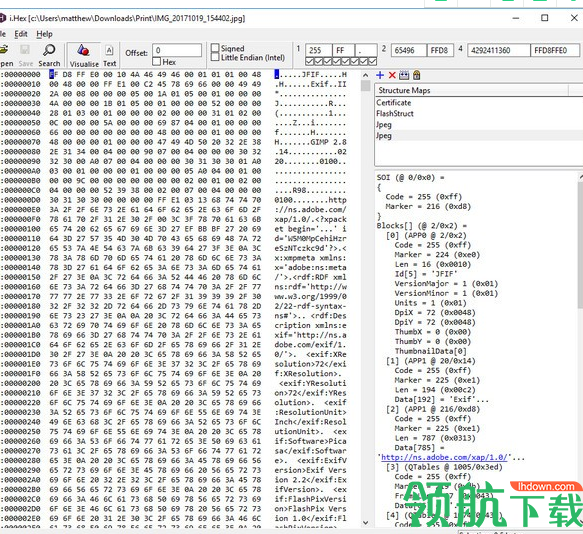
Task: Click the 'Blocks[] (@ 2/0x2) =' line
Action: [x=422, y=226]
